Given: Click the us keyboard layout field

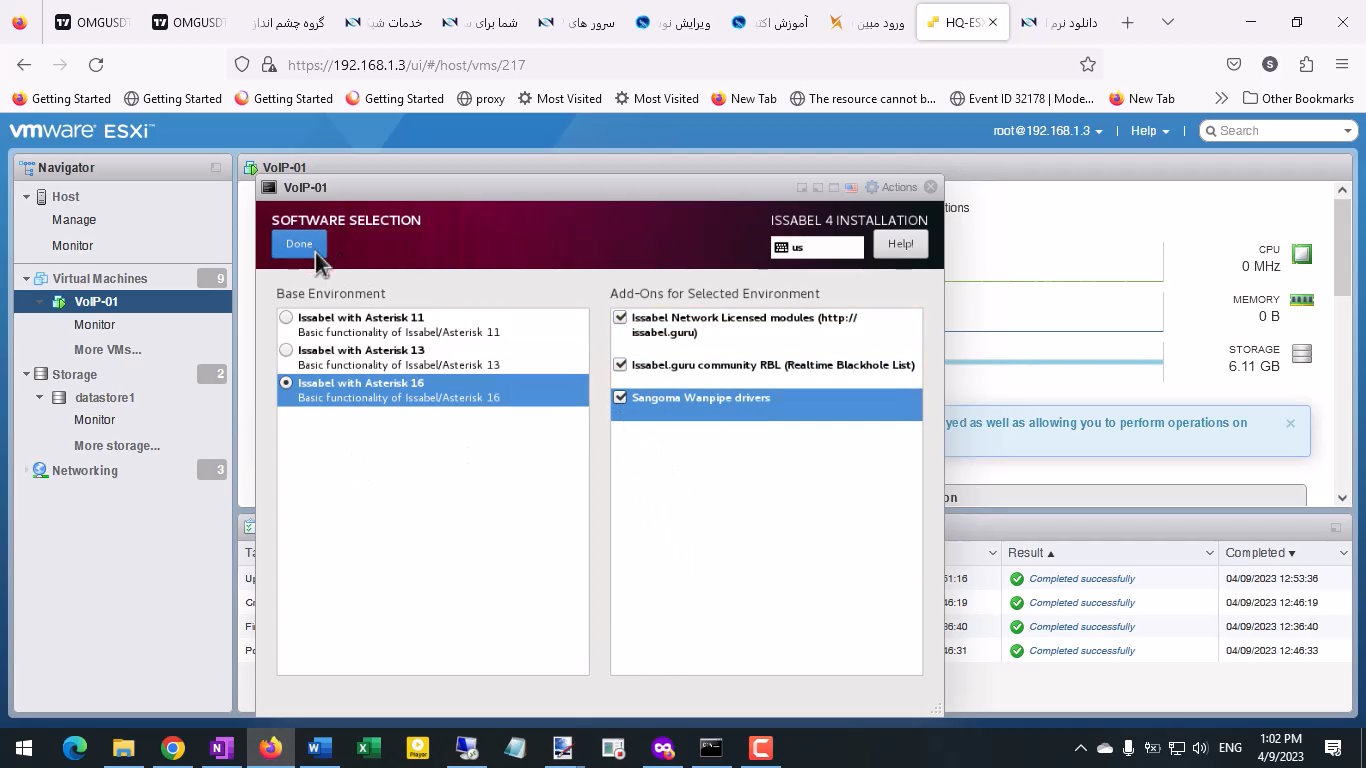Looking at the screenshot, I should click(x=817, y=247).
